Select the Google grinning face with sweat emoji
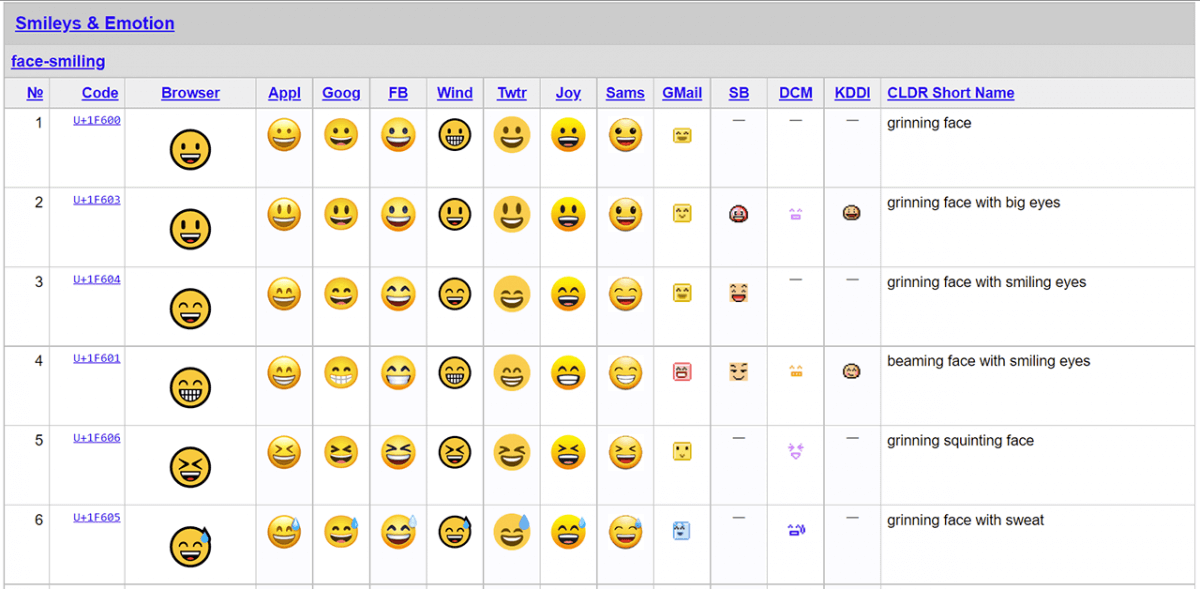1200x589 pixels. point(341,531)
